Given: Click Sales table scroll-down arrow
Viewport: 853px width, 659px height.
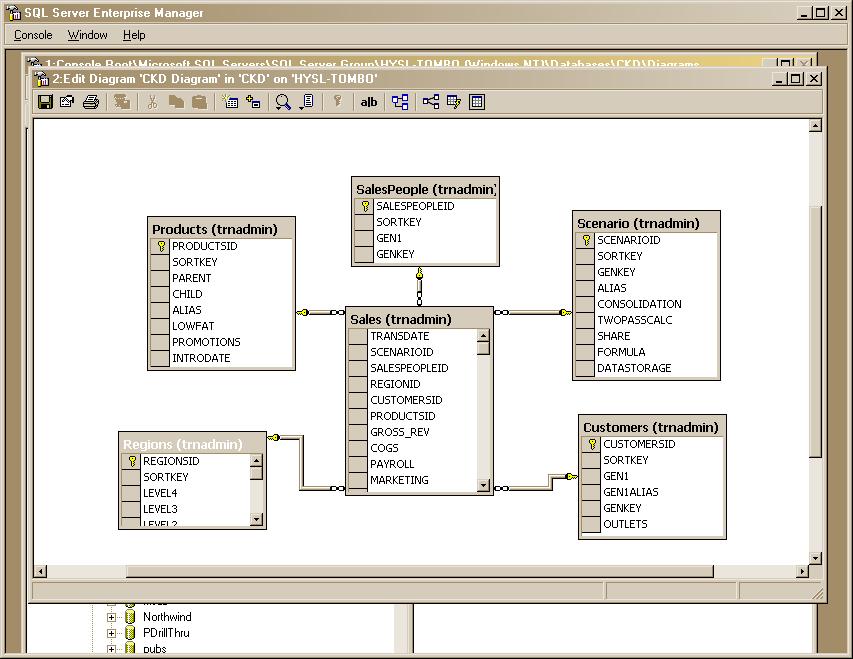Looking at the screenshot, I should pos(483,485).
